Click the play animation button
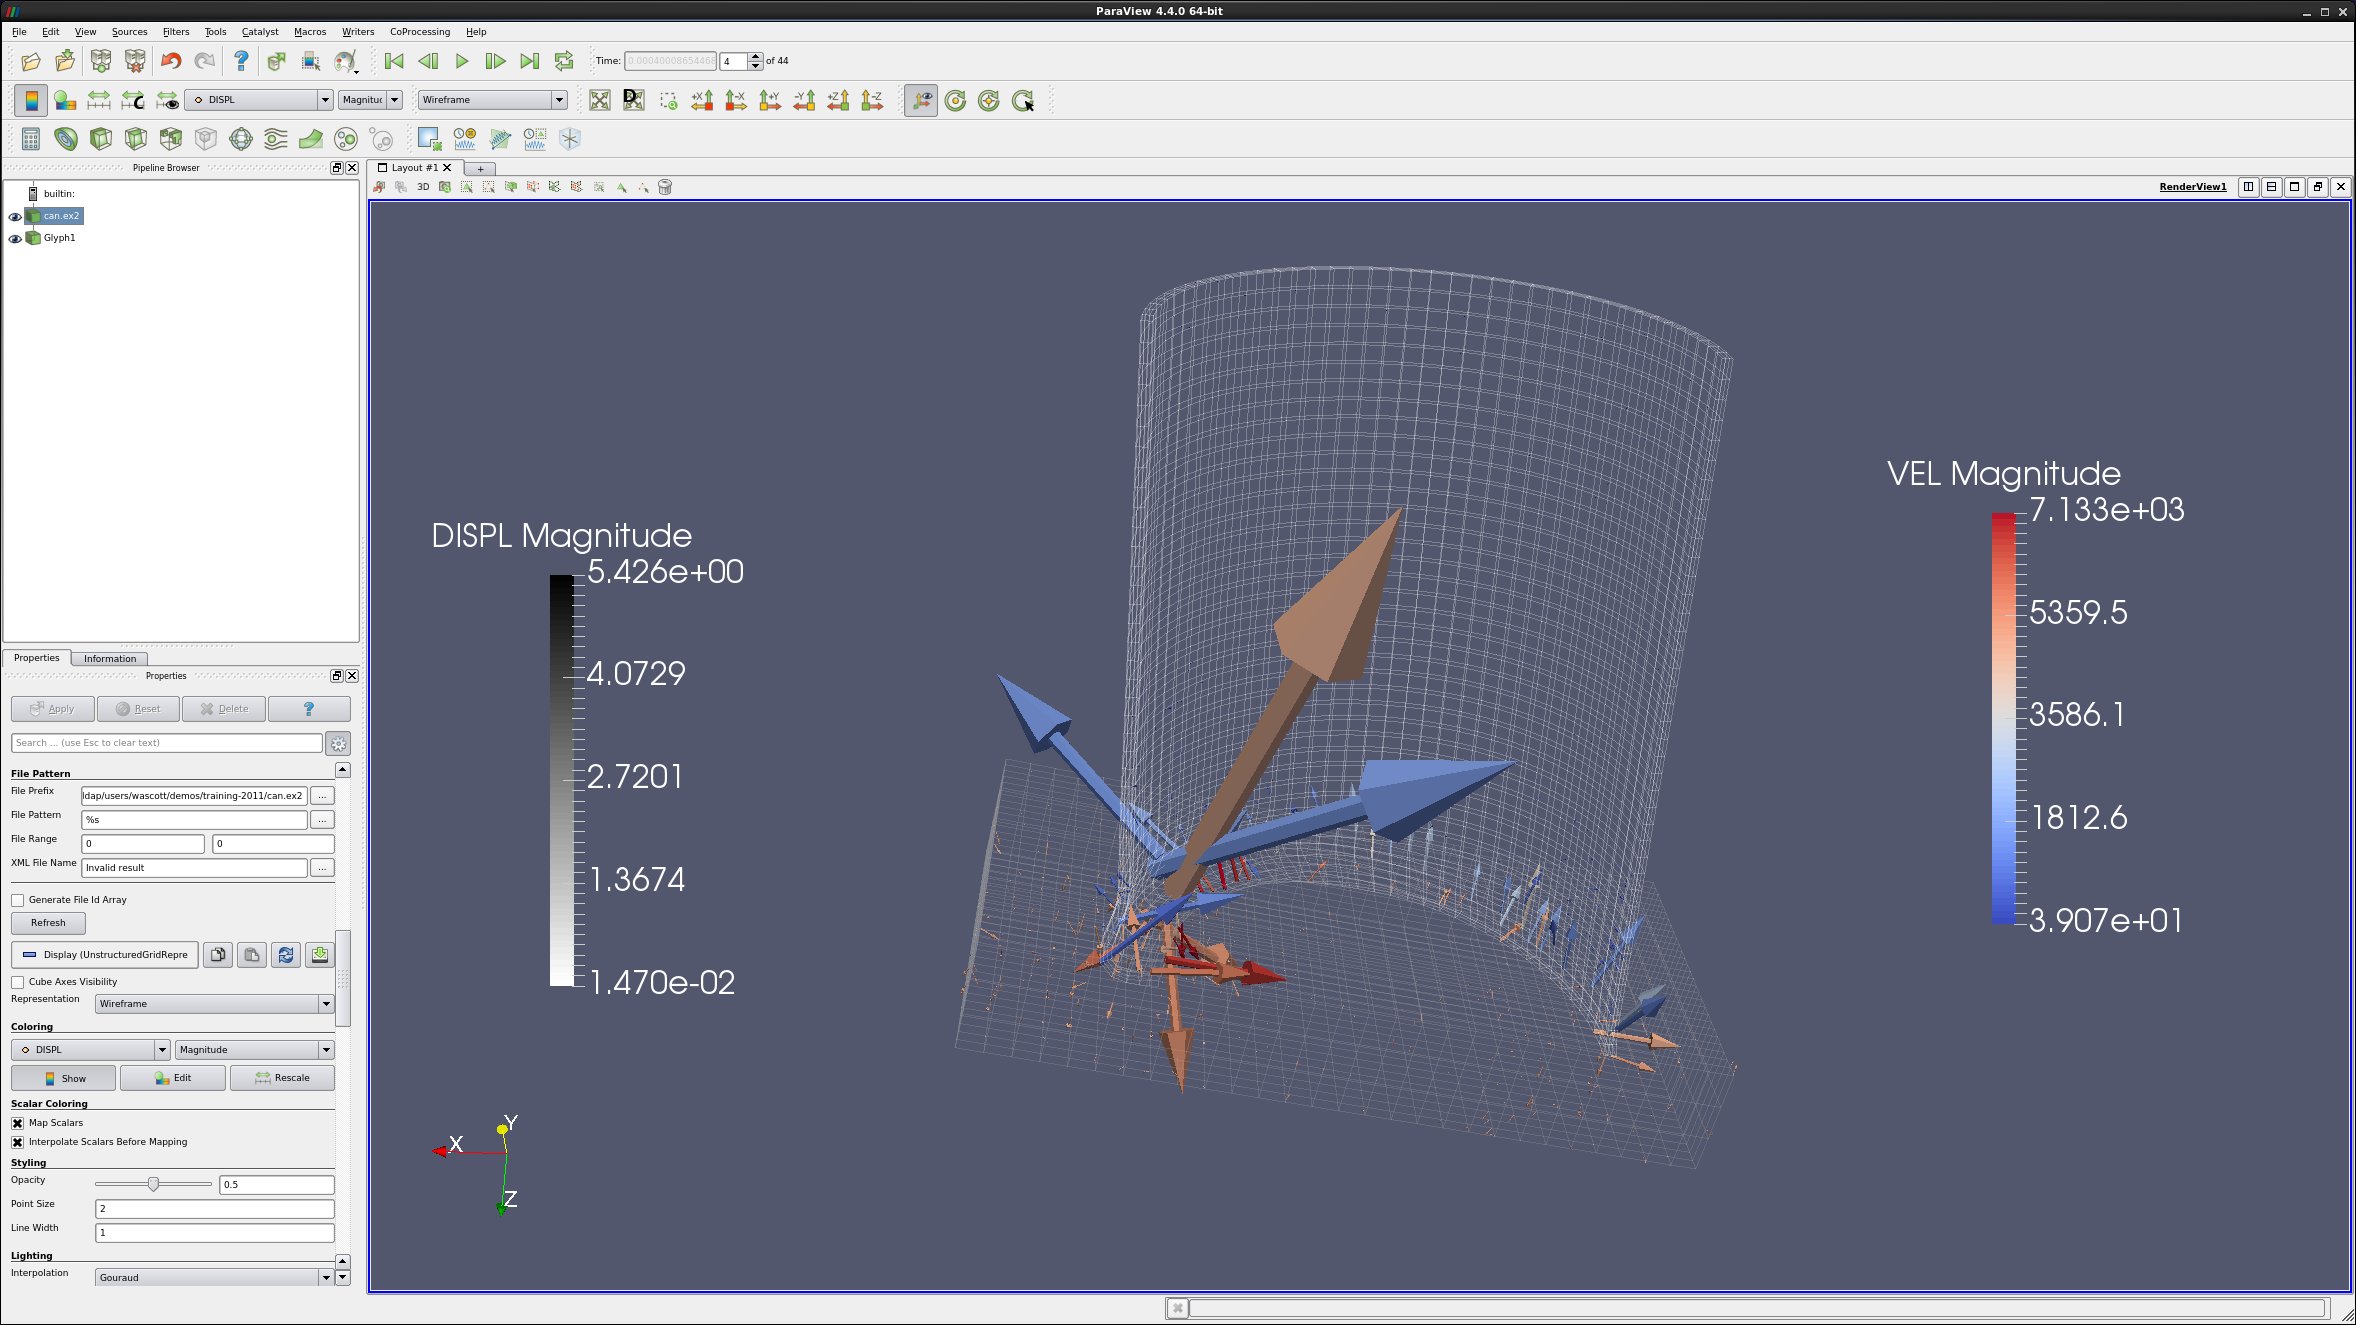2356x1325 pixels. [x=461, y=60]
